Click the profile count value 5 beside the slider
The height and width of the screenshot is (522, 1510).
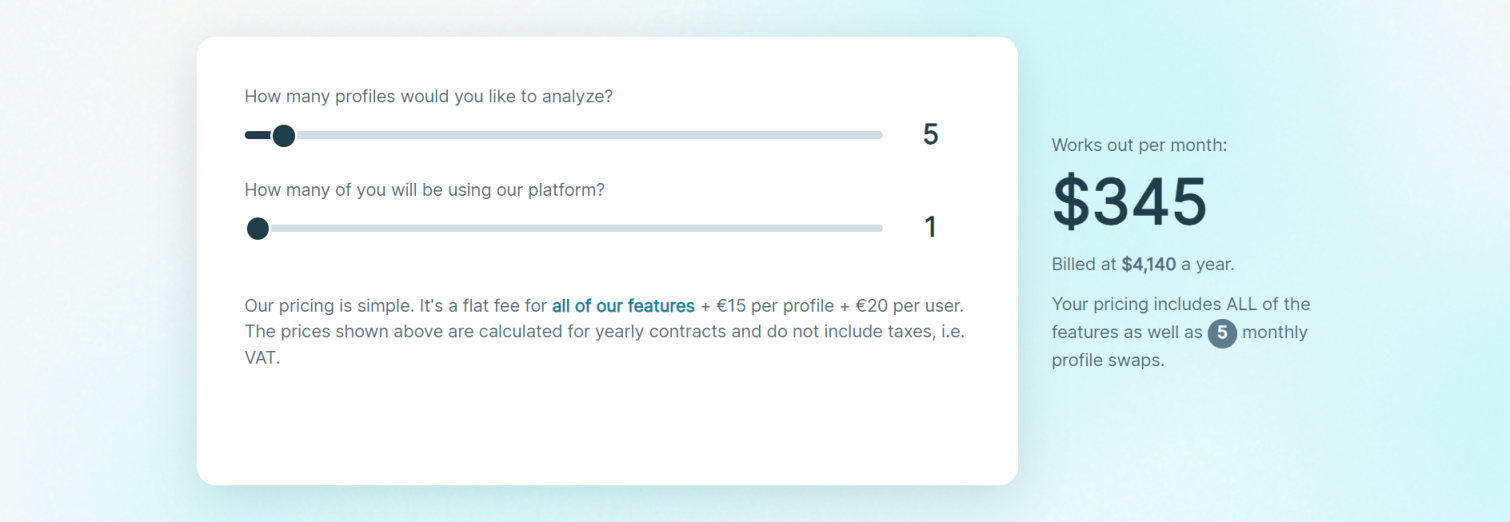930,134
